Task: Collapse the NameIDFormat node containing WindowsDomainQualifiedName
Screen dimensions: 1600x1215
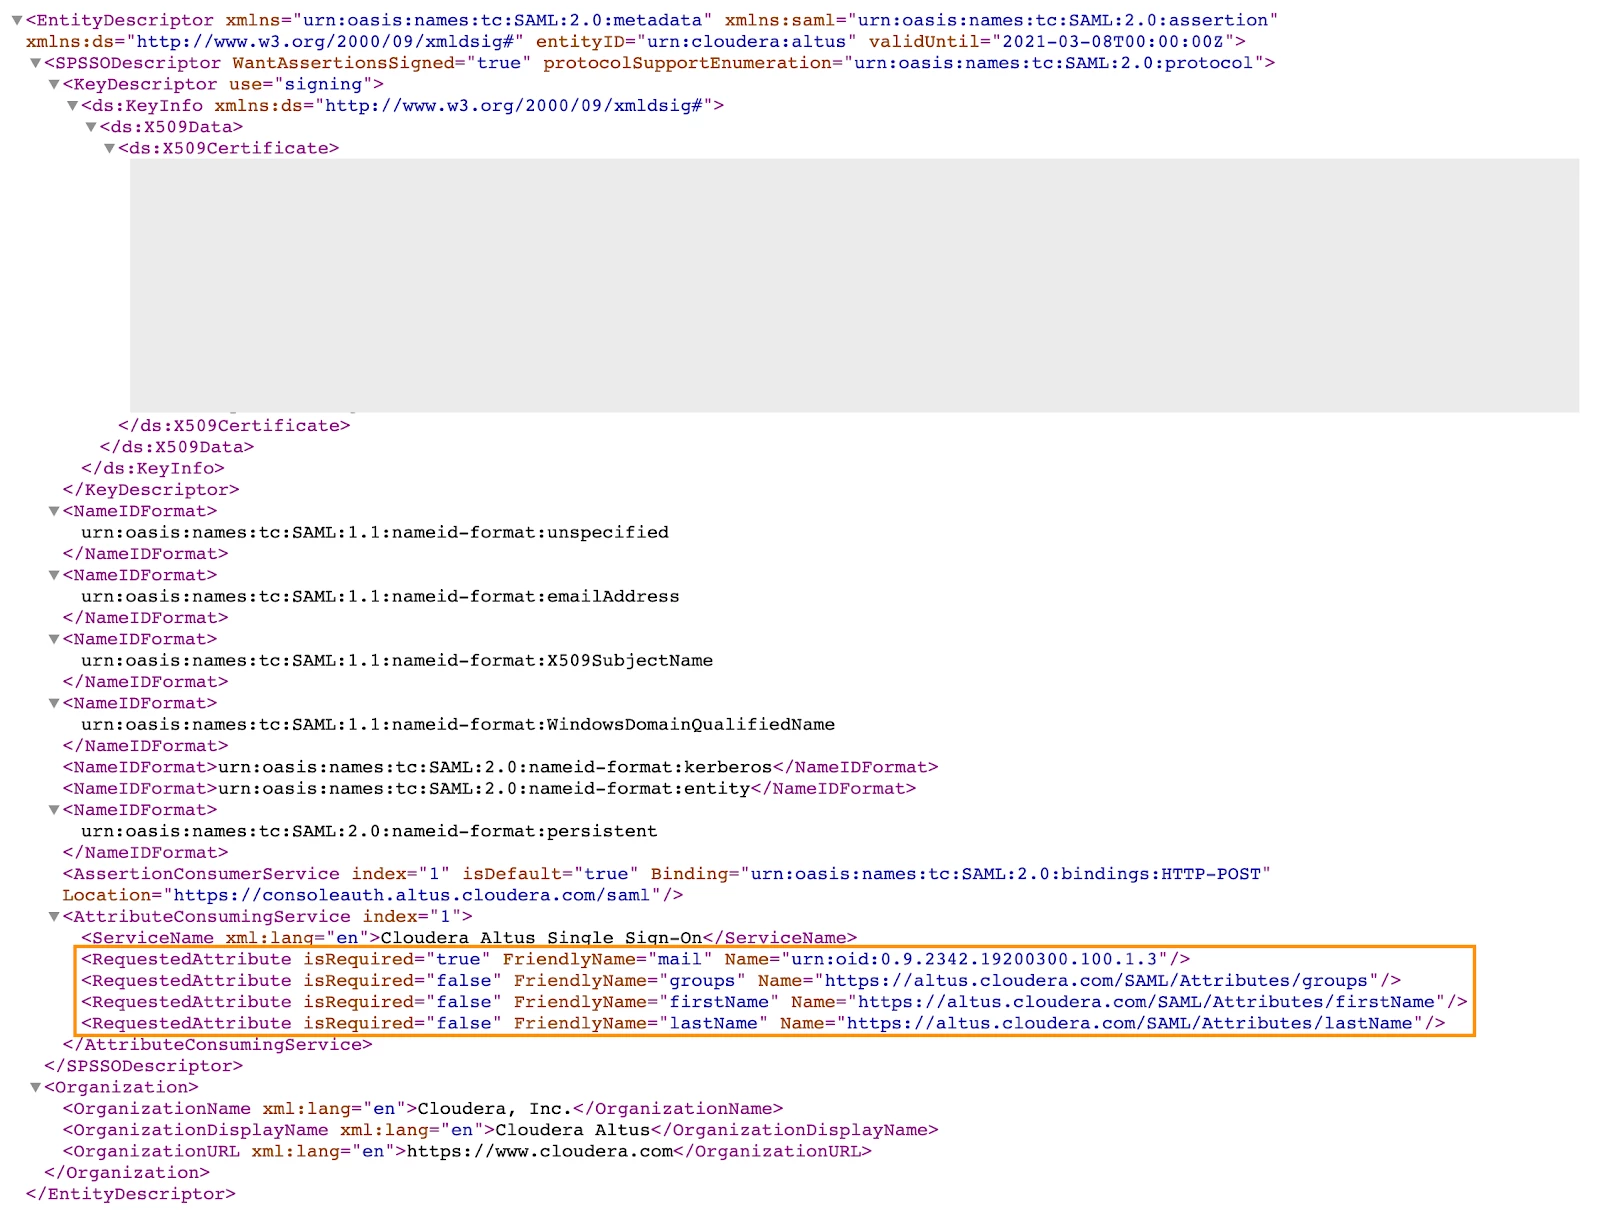Action: click(54, 703)
